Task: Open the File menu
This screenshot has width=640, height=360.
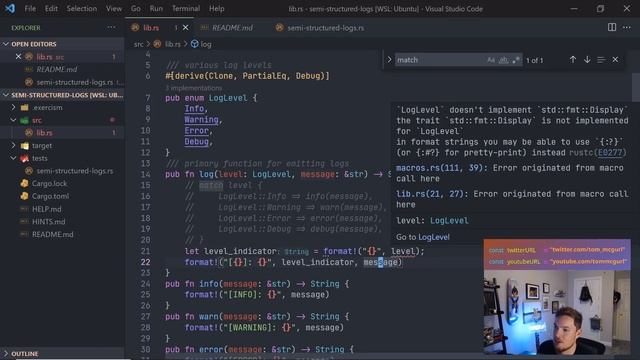Action: click(x=30, y=9)
